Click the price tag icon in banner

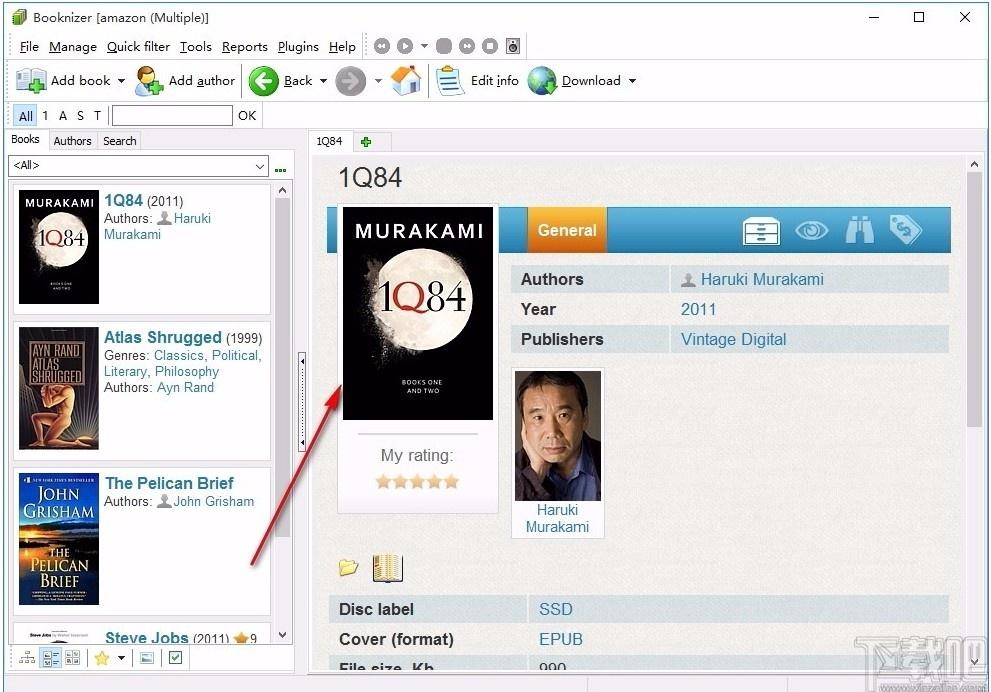tap(905, 229)
